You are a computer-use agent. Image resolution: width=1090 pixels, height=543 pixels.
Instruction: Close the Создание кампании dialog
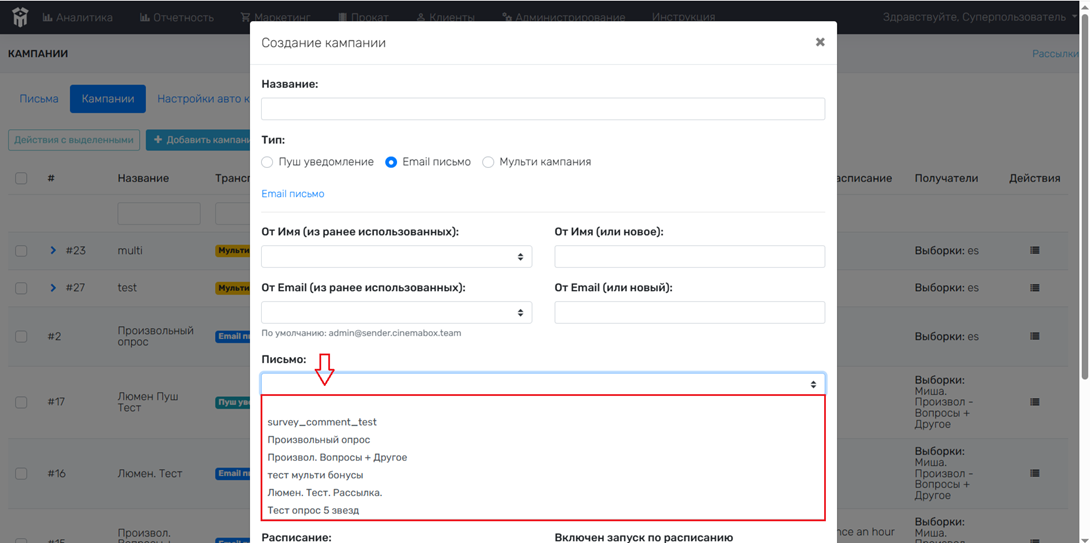[820, 42]
